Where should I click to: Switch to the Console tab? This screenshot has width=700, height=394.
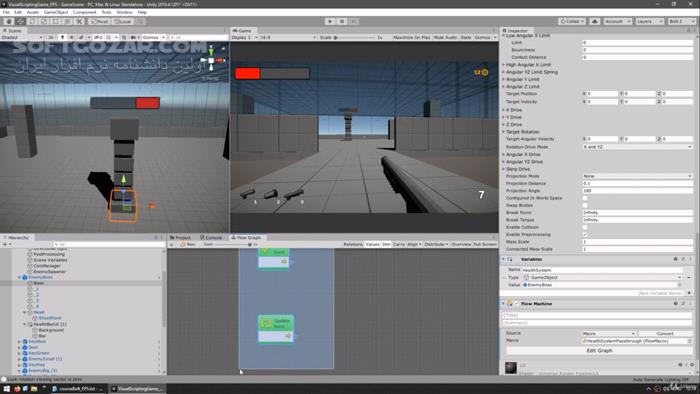point(211,237)
